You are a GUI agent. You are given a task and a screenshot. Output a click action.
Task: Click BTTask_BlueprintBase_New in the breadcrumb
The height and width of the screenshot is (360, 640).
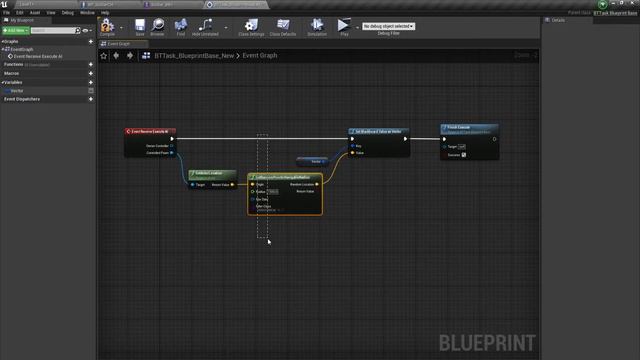pos(194,56)
